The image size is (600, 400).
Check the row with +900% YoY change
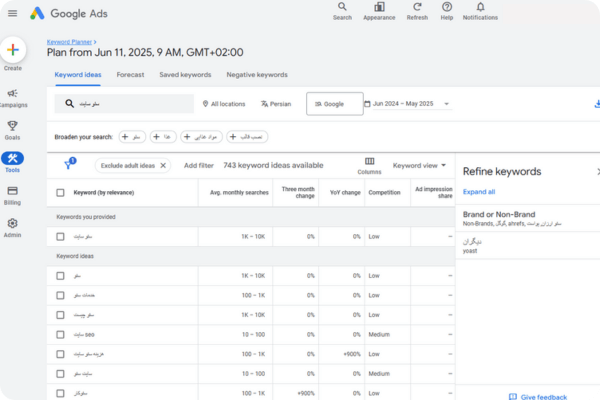[60, 354]
